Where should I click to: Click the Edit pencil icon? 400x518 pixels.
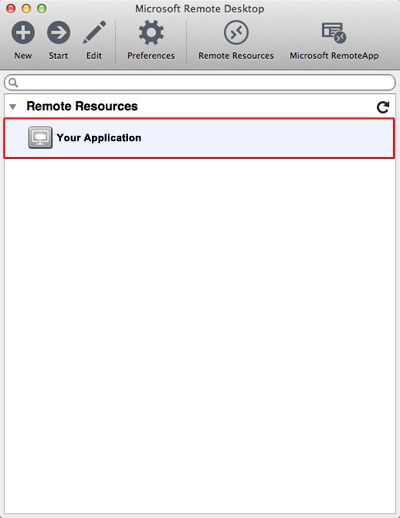click(94, 32)
